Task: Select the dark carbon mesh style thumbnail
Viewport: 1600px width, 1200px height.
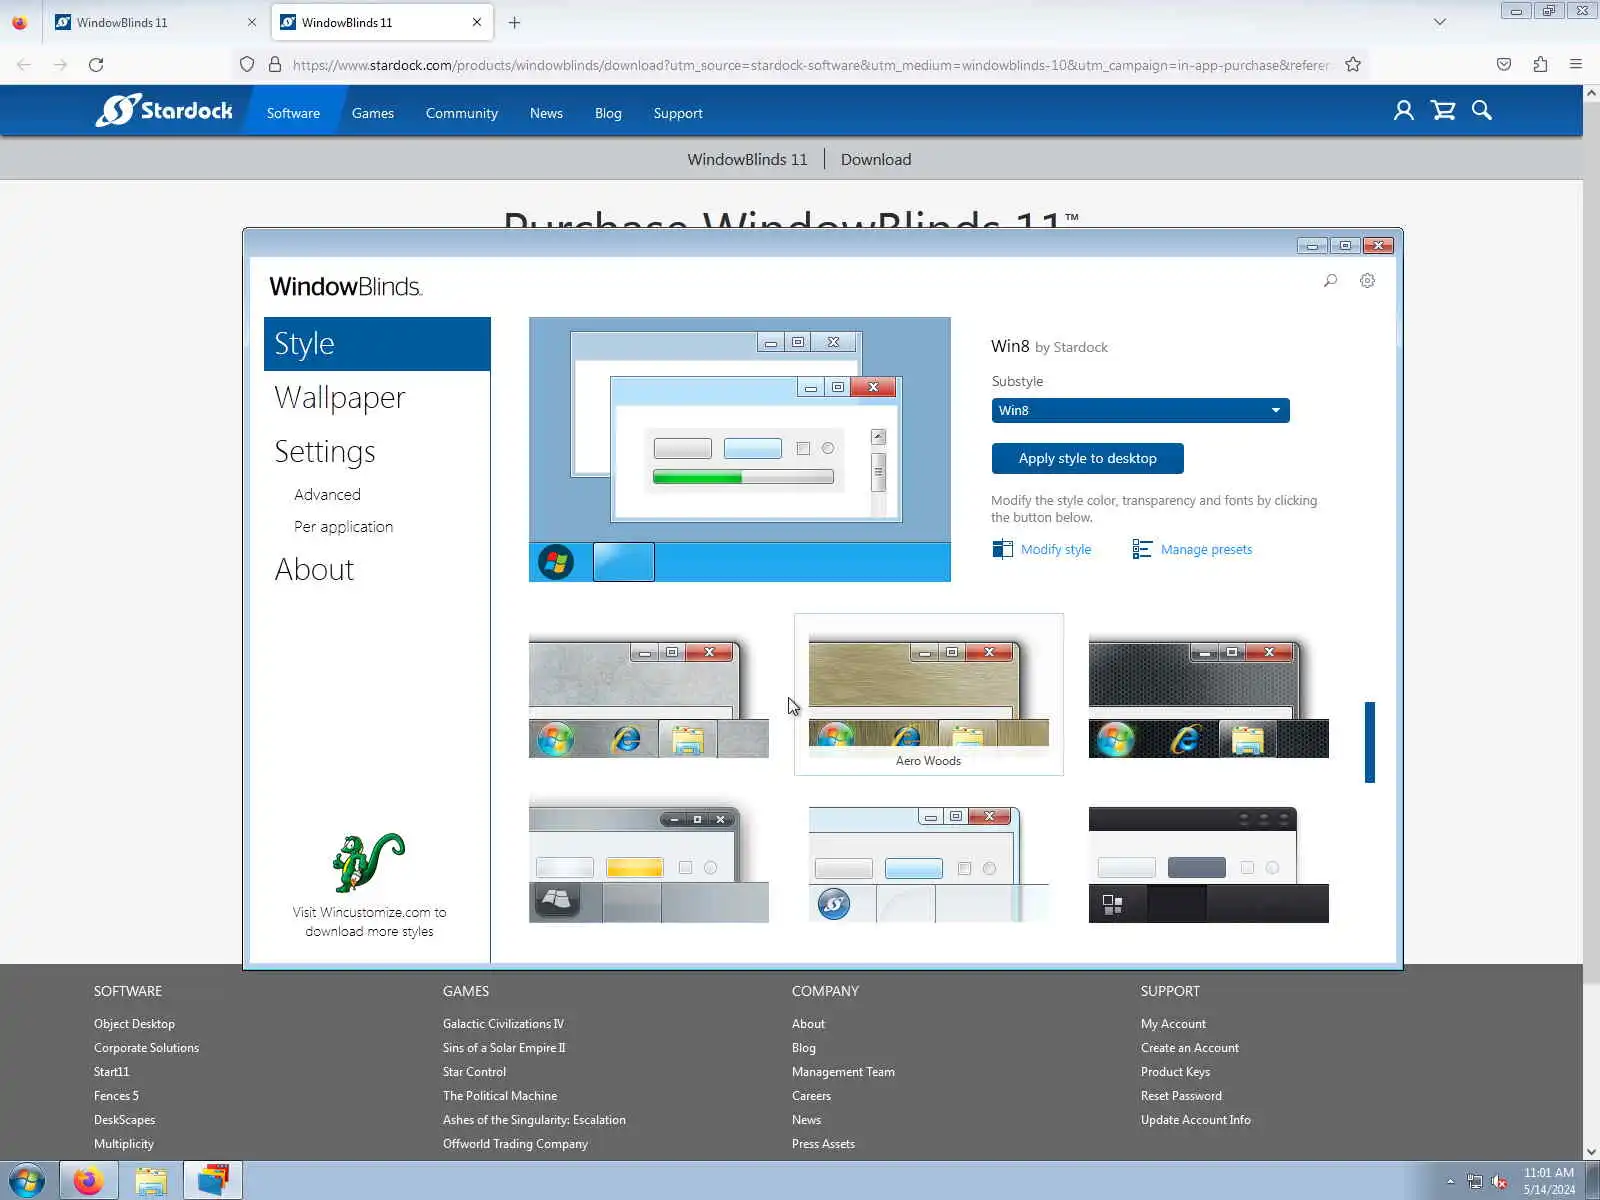Action: pos(1209,697)
